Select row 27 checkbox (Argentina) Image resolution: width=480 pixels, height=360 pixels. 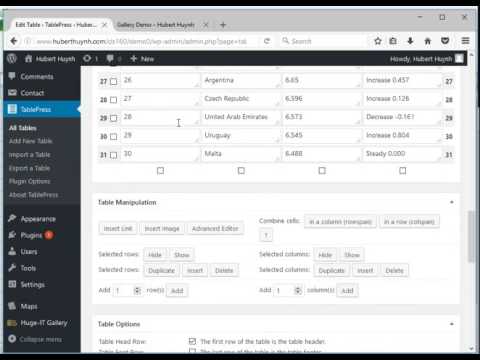(x=114, y=82)
